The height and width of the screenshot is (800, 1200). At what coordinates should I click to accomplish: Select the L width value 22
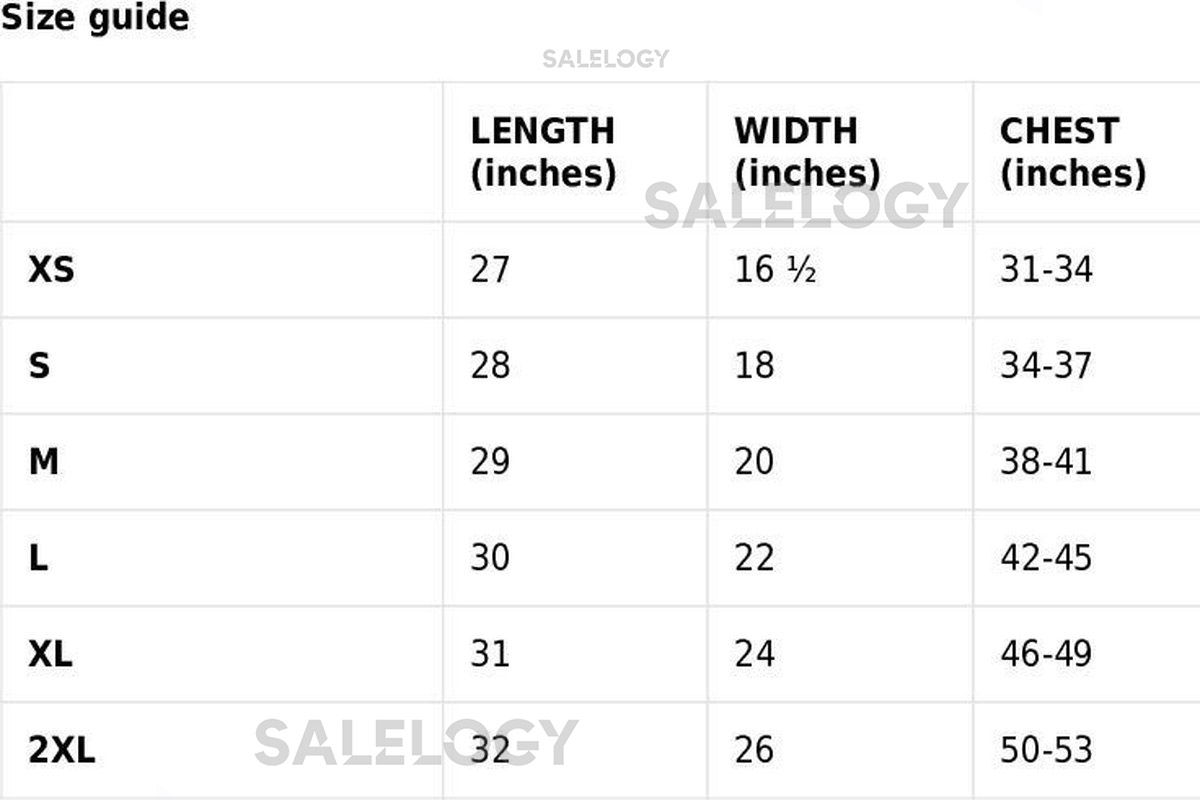(754, 558)
